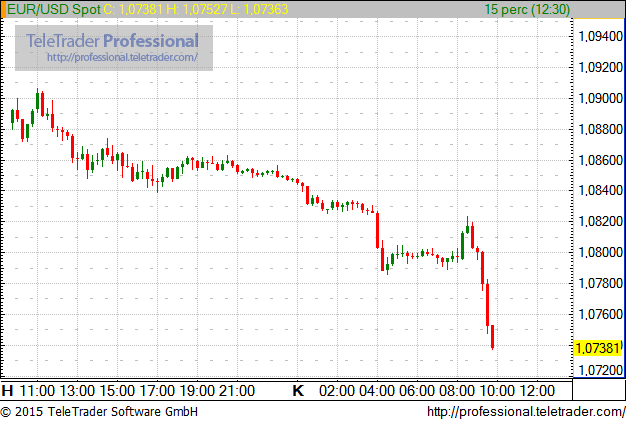
Task: Click the 10:00 time axis label
Action: [x=497, y=391]
